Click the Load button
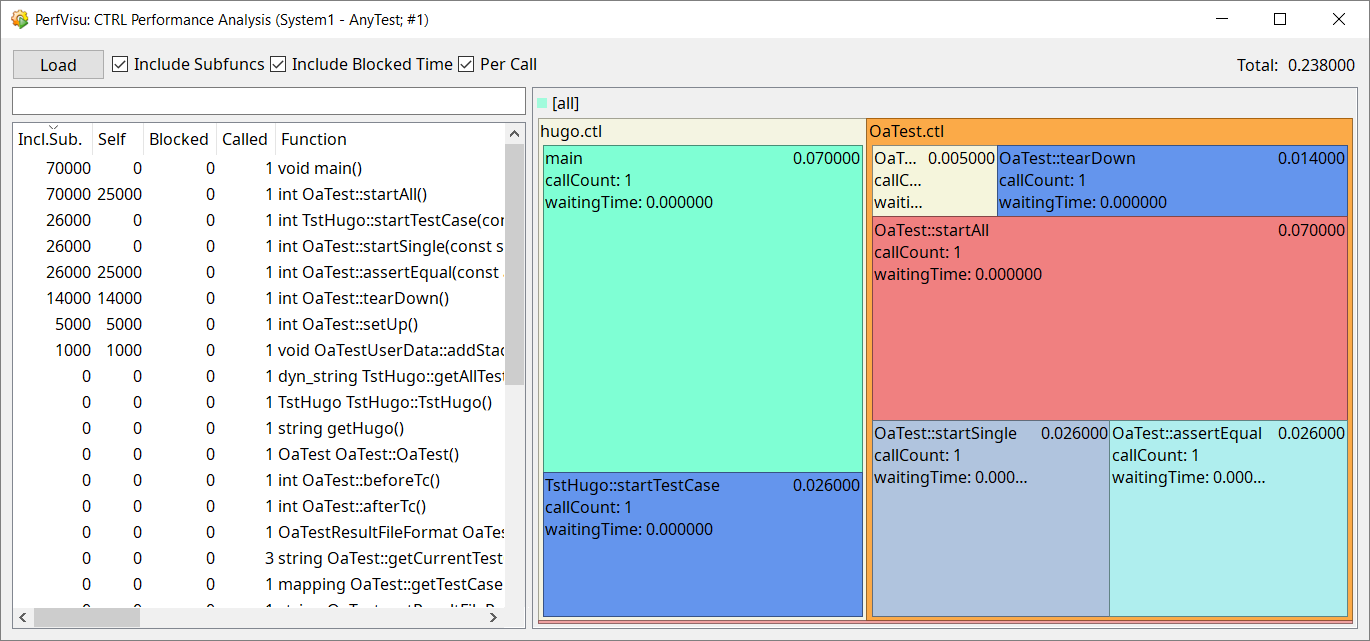 pos(58,65)
